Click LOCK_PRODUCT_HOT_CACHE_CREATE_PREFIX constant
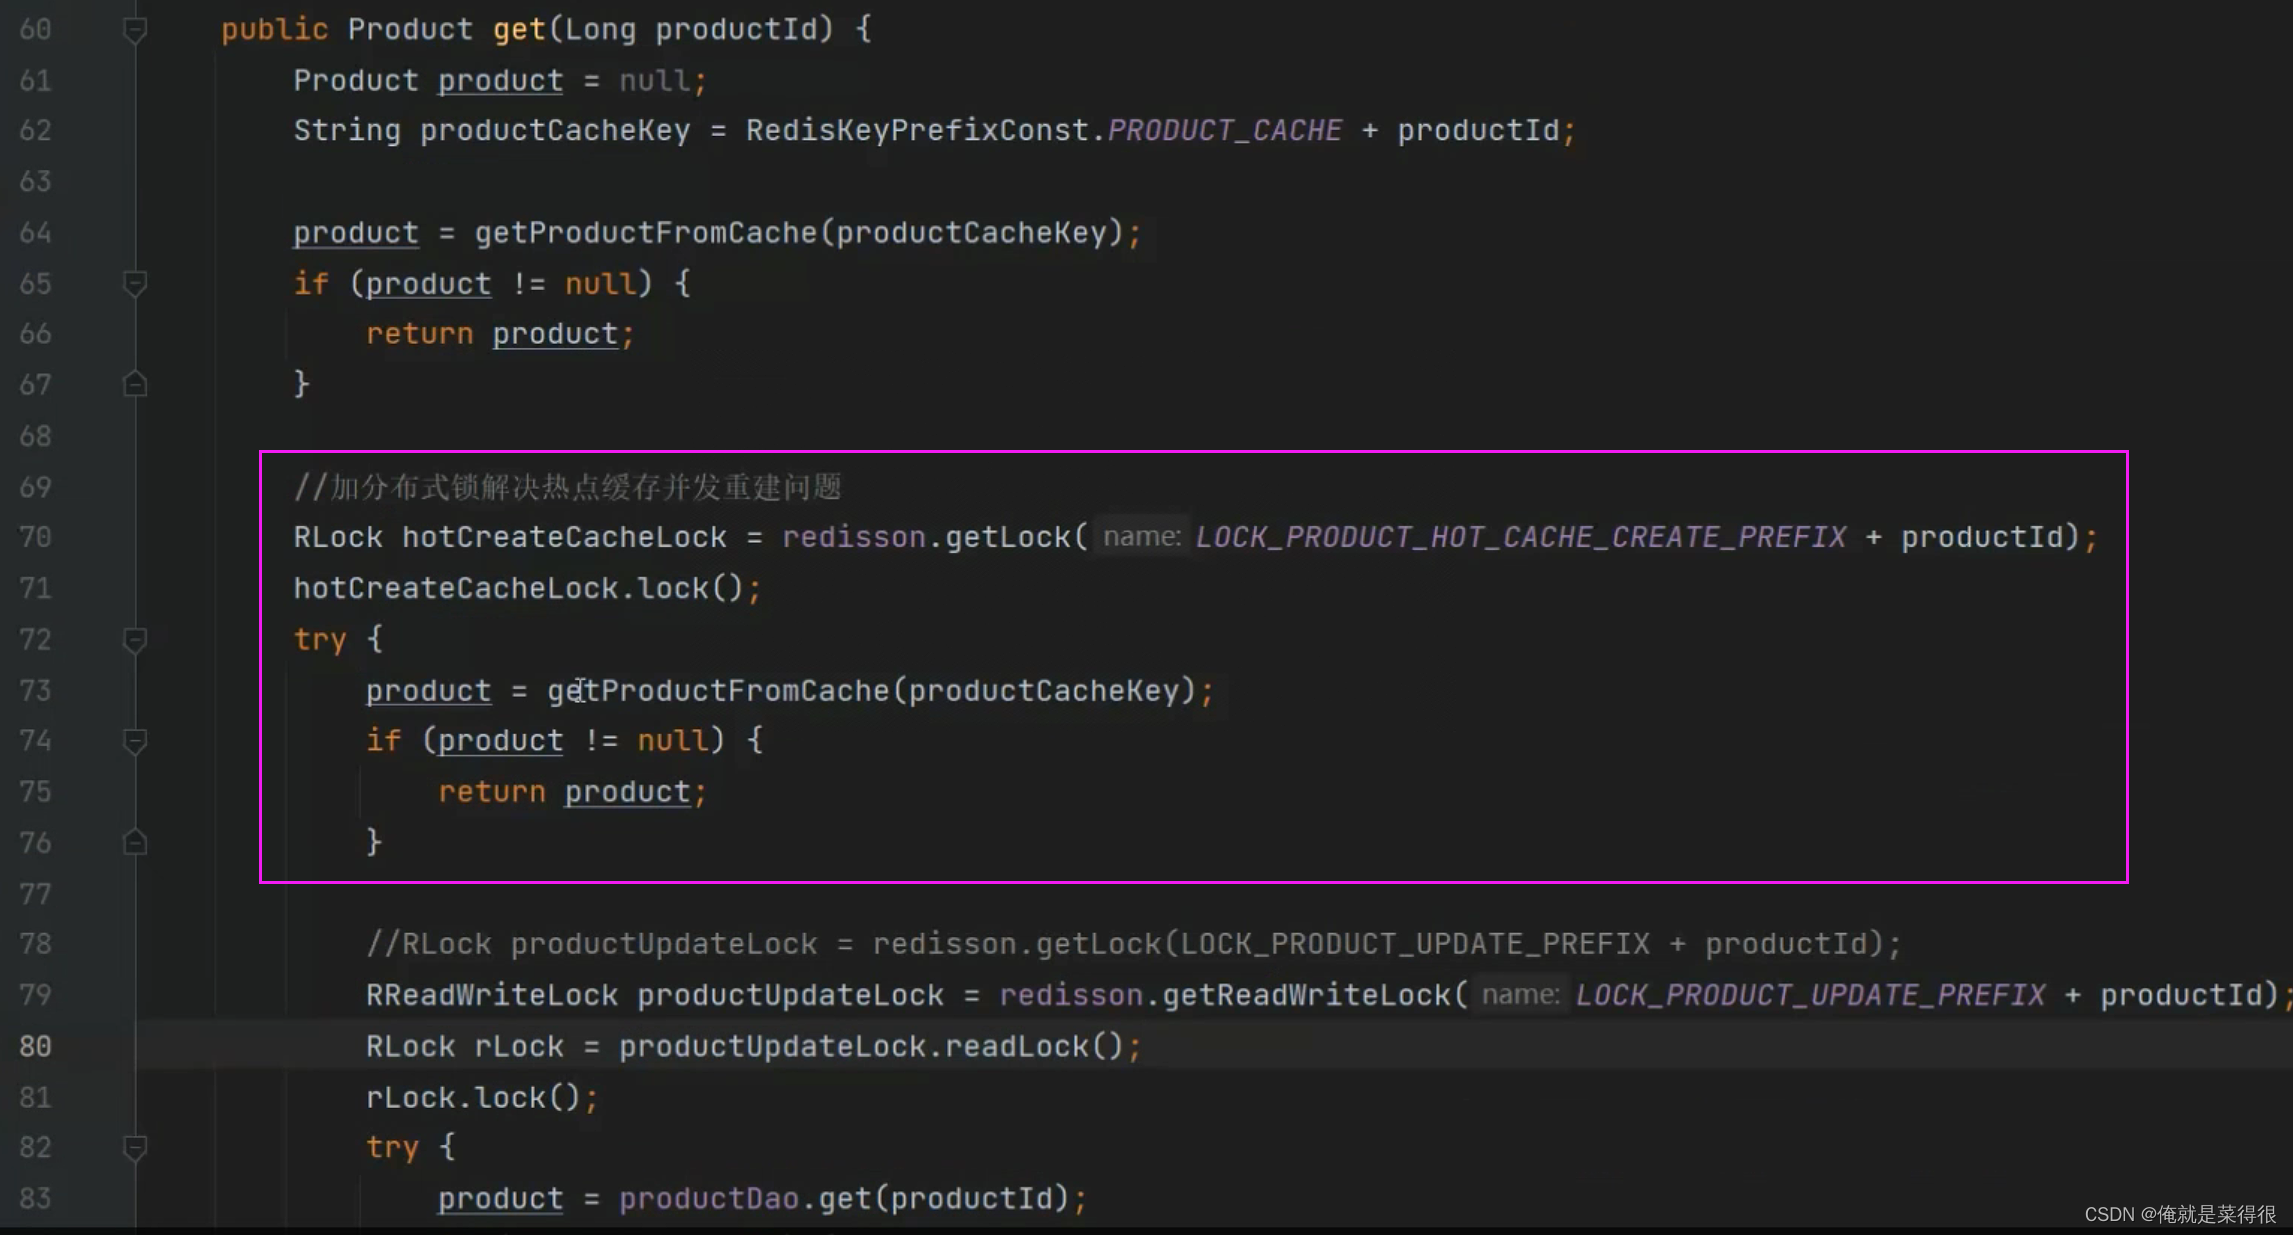2293x1235 pixels. point(1521,537)
